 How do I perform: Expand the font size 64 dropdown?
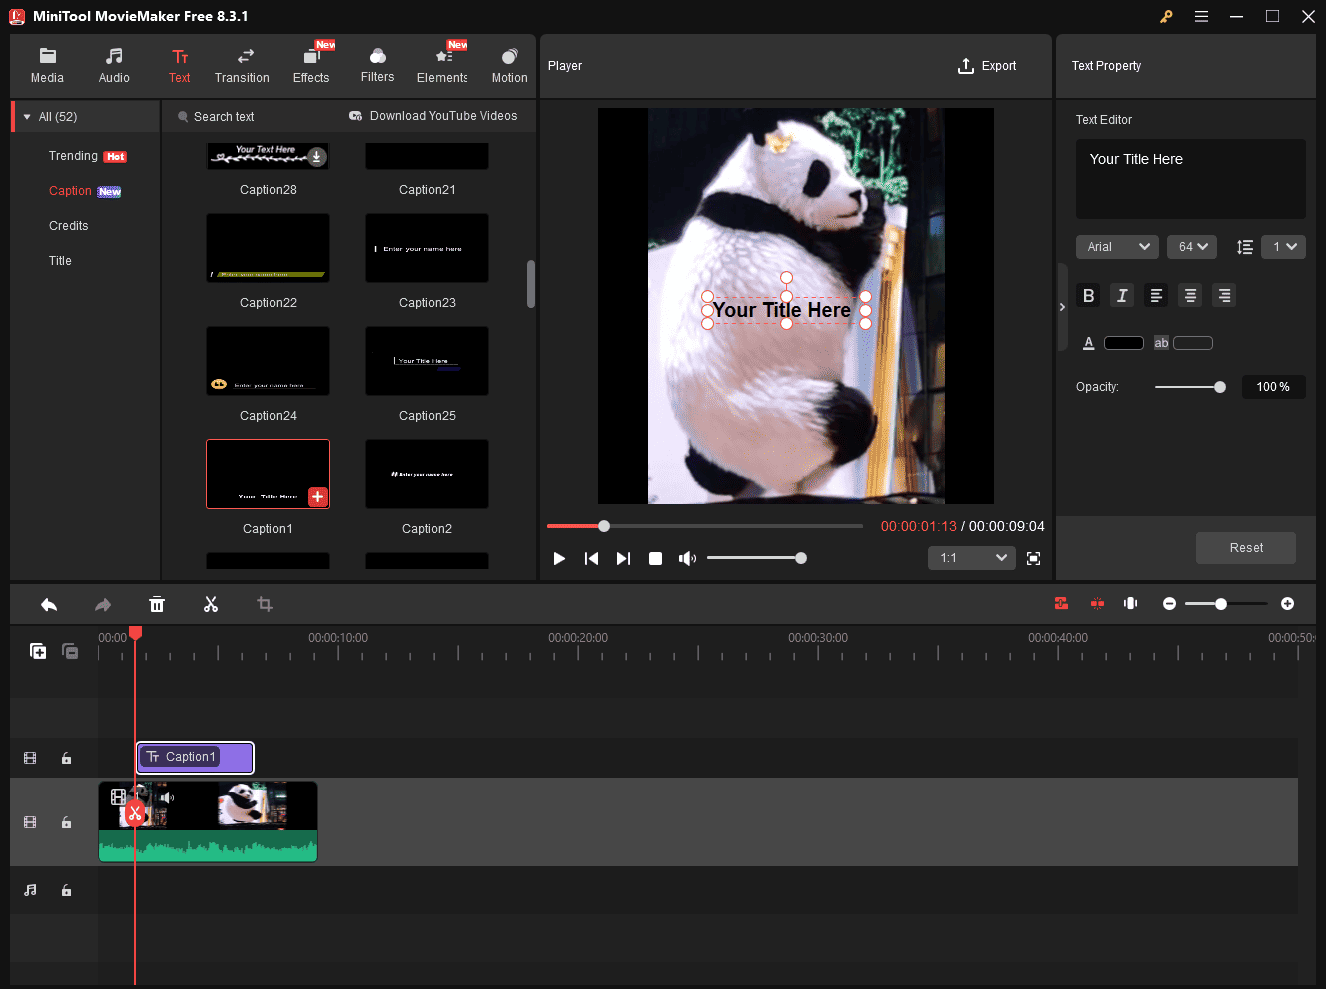pyautogui.click(x=1191, y=247)
